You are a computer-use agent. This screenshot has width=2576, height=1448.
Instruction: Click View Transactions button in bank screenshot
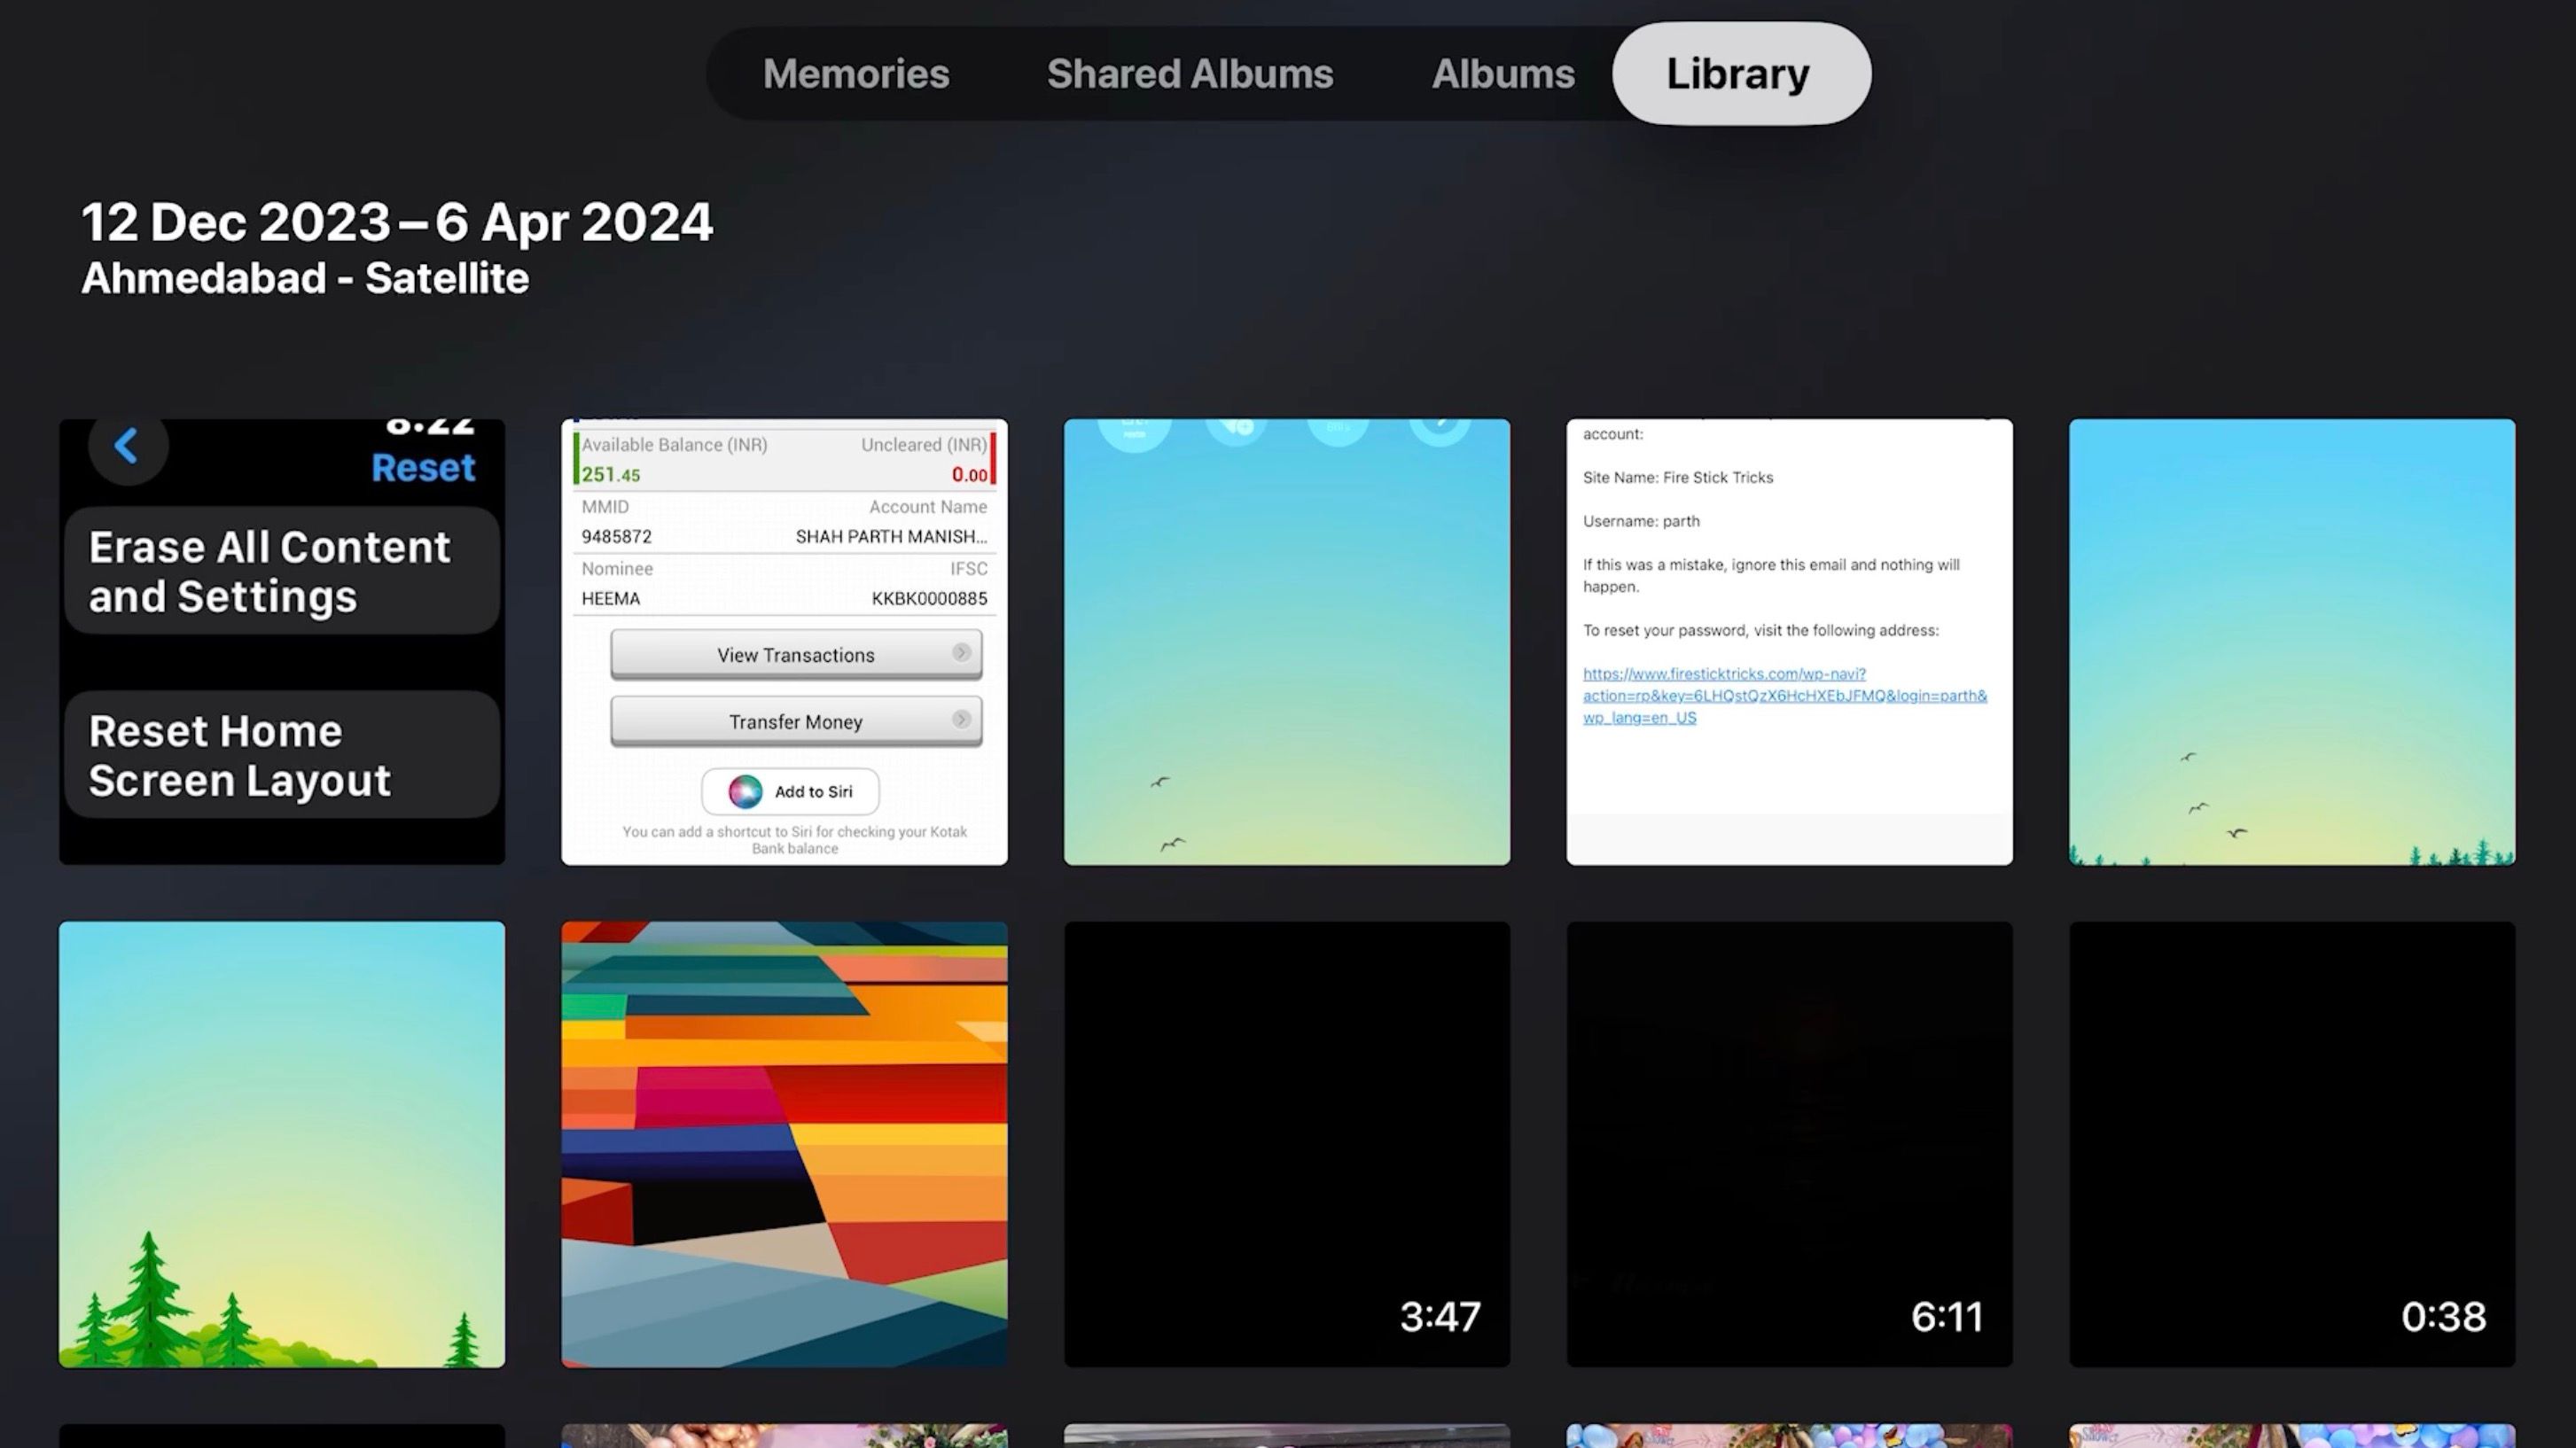point(794,654)
